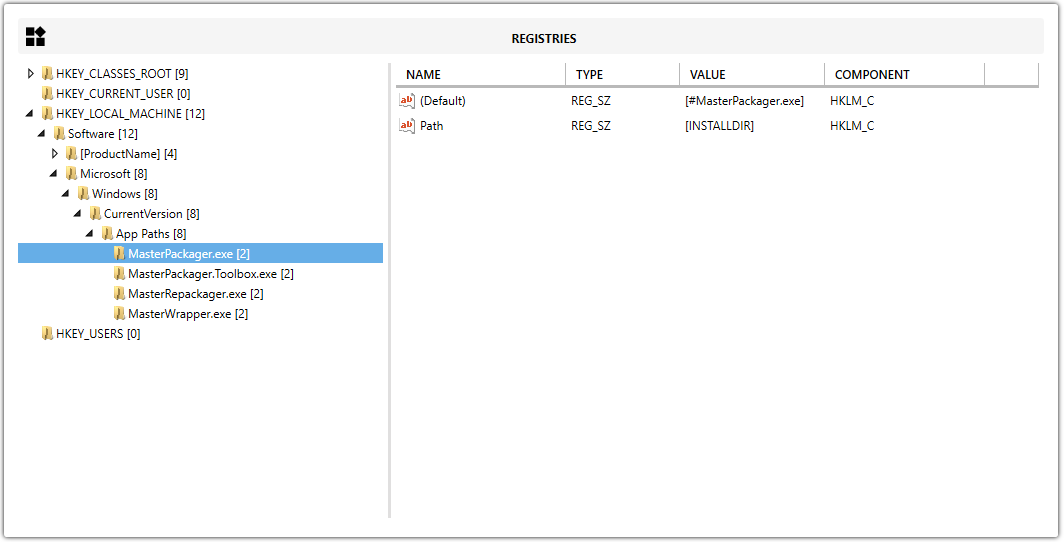Select the MasterWrapper.exe [2] key
Viewport: 1064px width, 542px height.
point(188,313)
